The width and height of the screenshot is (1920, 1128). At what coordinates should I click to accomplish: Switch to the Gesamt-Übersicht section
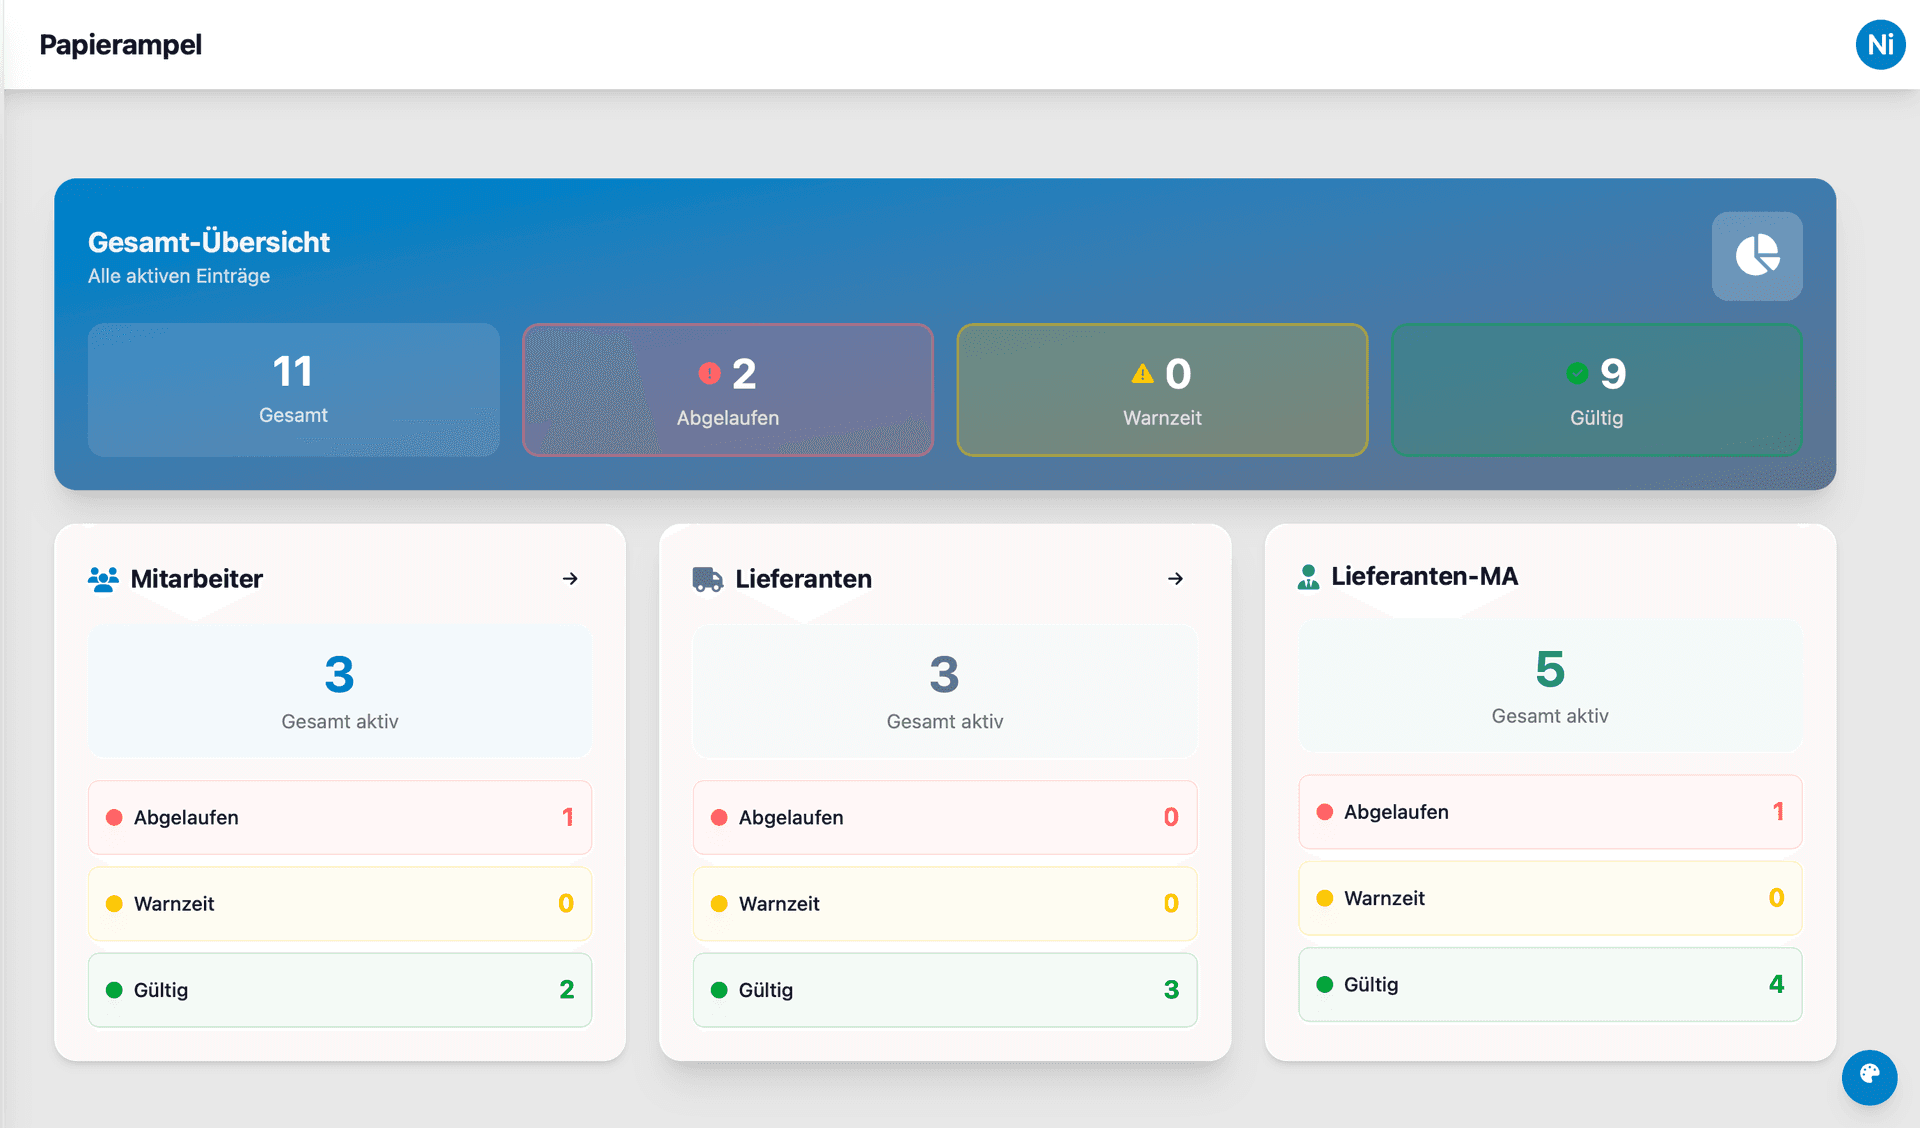point(208,241)
